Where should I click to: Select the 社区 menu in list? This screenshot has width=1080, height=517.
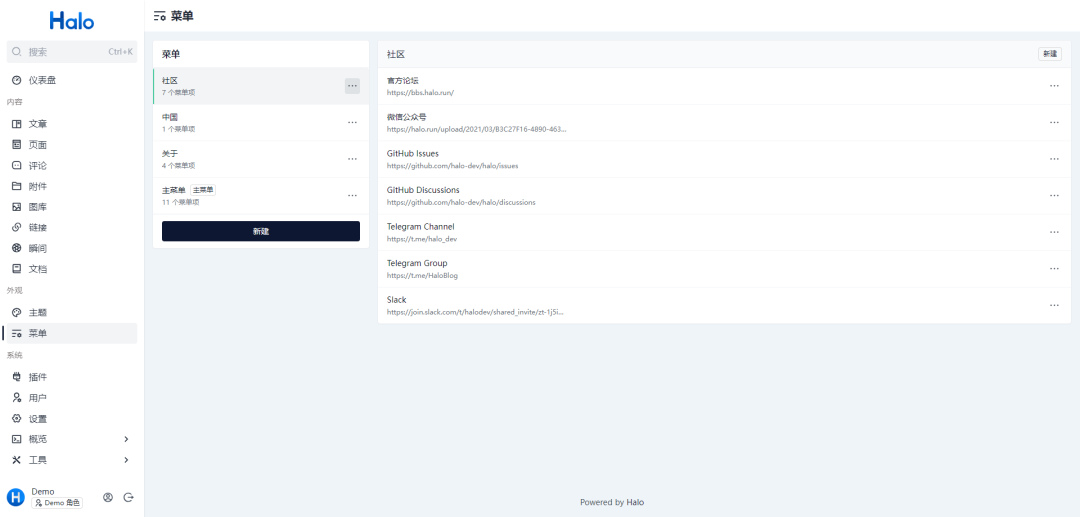pos(260,86)
